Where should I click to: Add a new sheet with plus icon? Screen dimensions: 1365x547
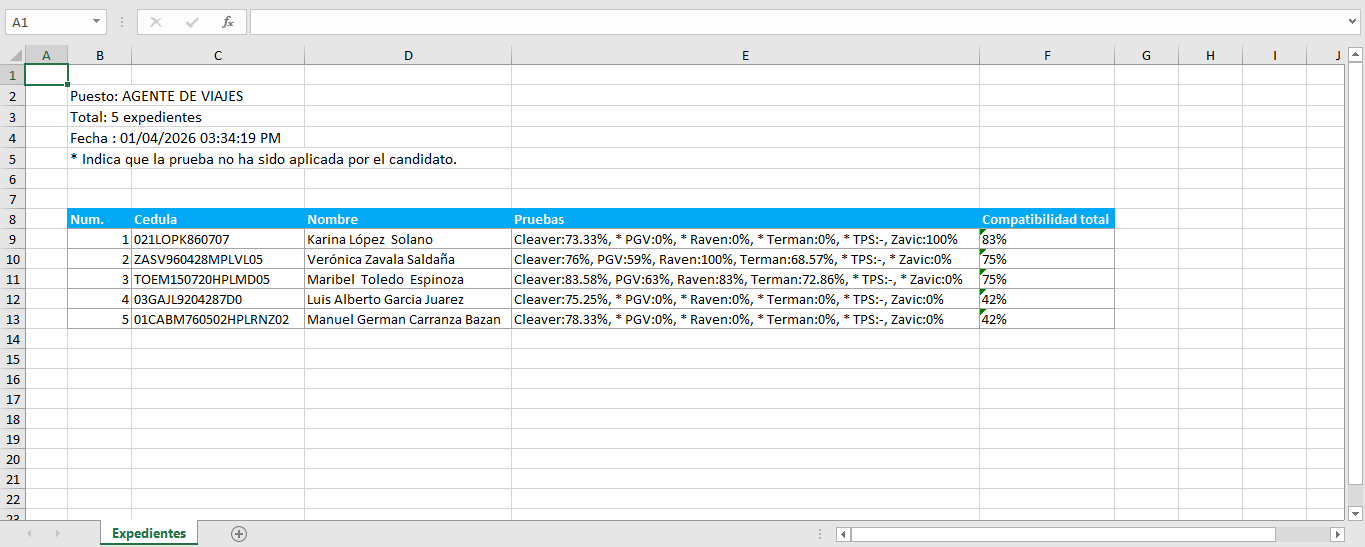click(x=238, y=534)
